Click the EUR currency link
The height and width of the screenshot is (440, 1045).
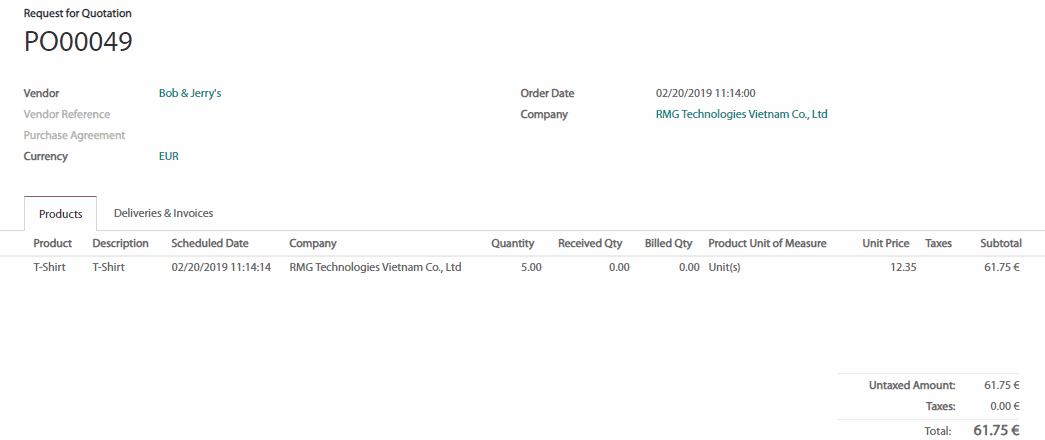click(x=169, y=156)
